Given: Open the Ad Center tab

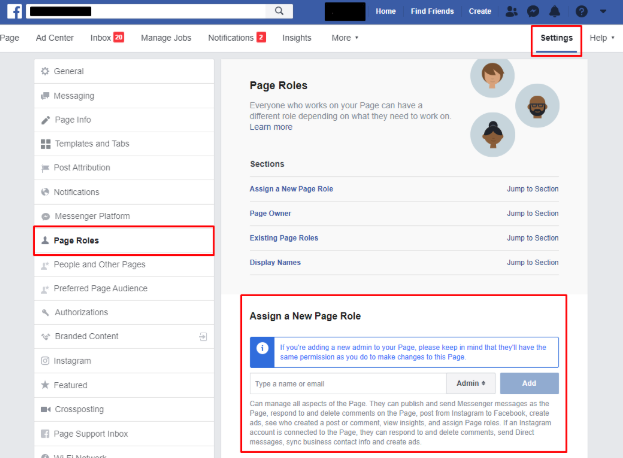Looking at the screenshot, I should (x=55, y=38).
